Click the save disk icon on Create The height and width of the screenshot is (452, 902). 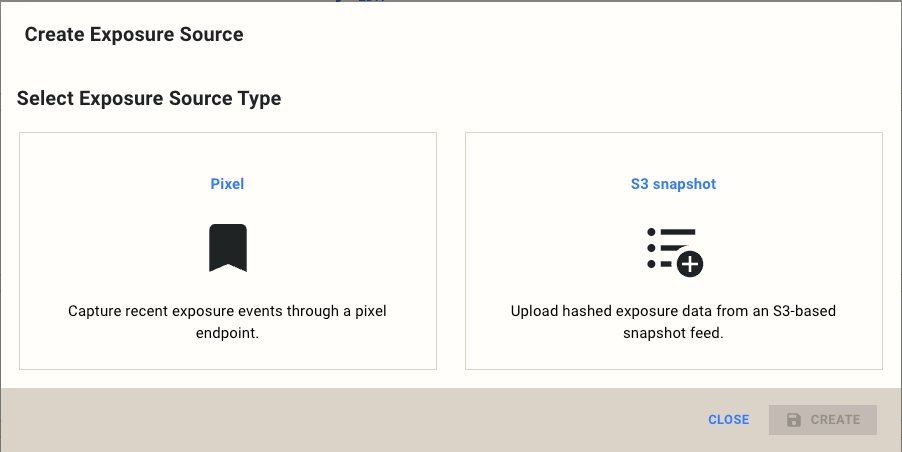coord(794,420)
